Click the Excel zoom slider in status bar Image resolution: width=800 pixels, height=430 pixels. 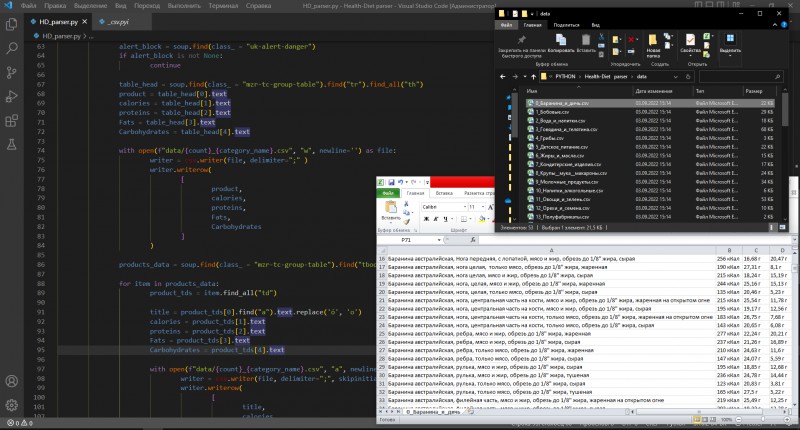pos(764,419)
